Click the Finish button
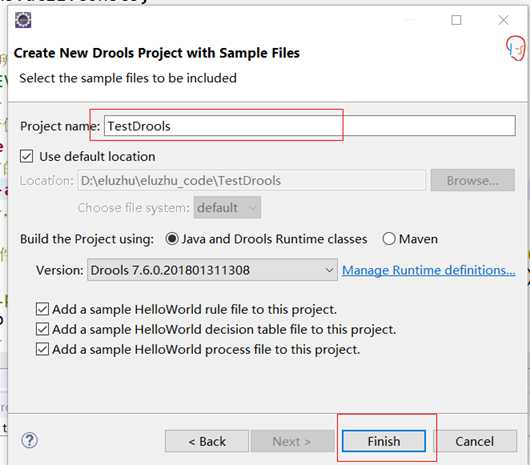530x465 pixels. tap(384, 441)
